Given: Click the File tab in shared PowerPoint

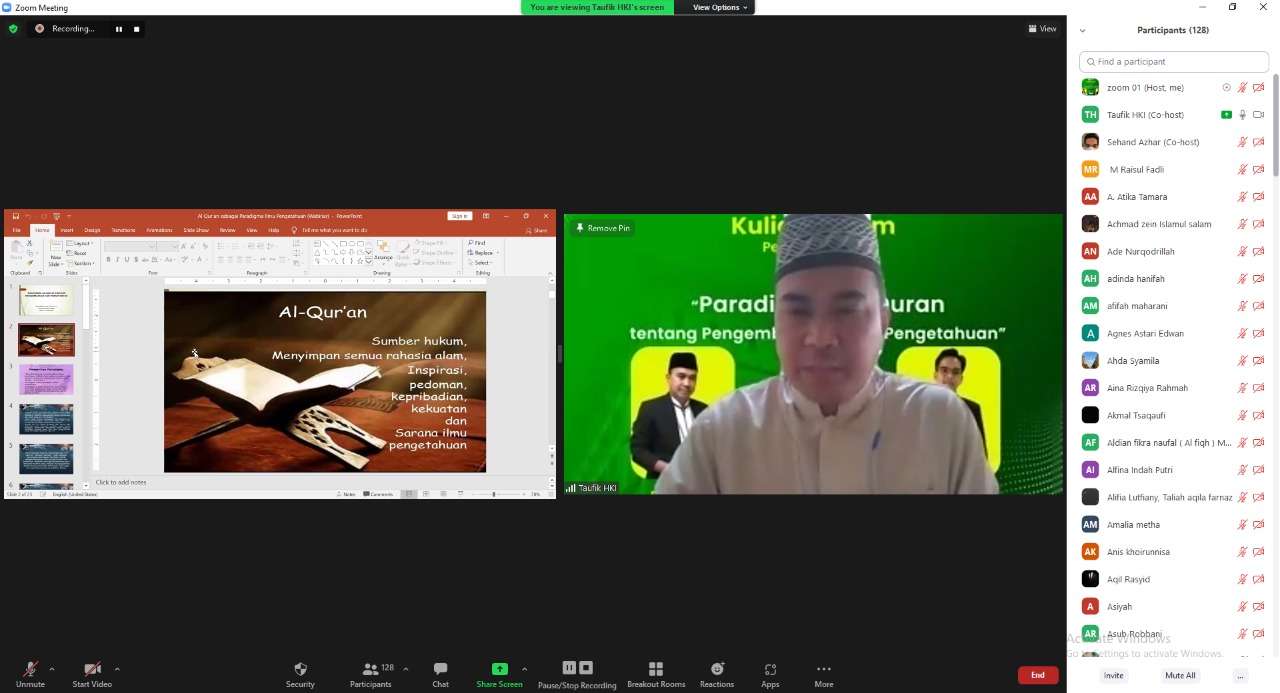Looking at the screenshot, I should coord(17,230).
